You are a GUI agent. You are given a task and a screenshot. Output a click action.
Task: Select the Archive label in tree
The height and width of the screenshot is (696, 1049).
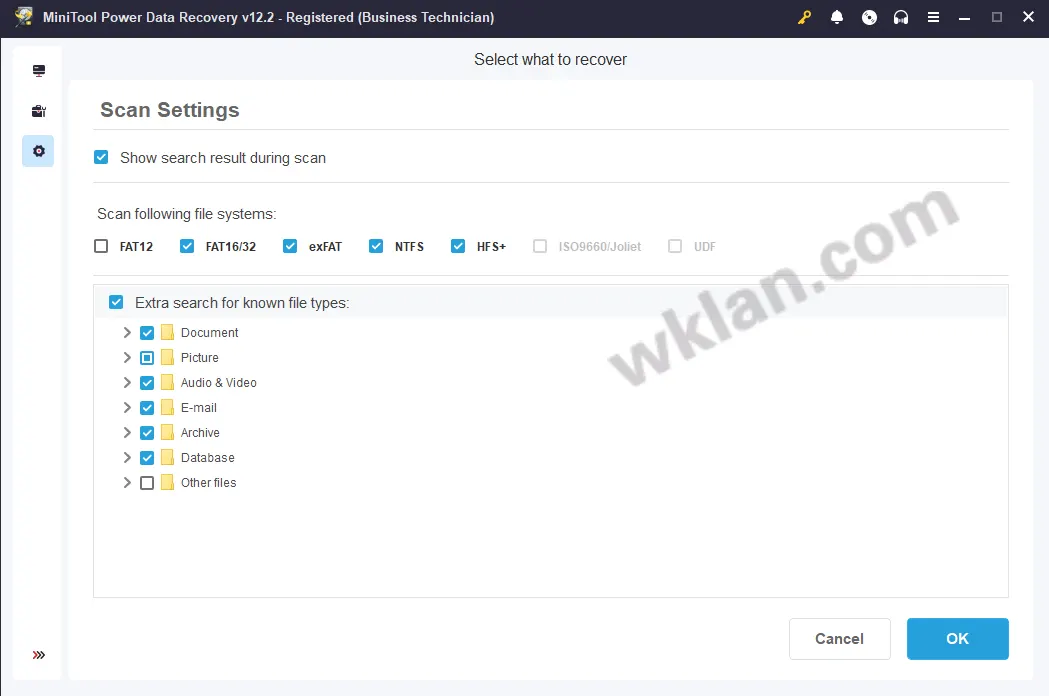click(x=200, y=432)
